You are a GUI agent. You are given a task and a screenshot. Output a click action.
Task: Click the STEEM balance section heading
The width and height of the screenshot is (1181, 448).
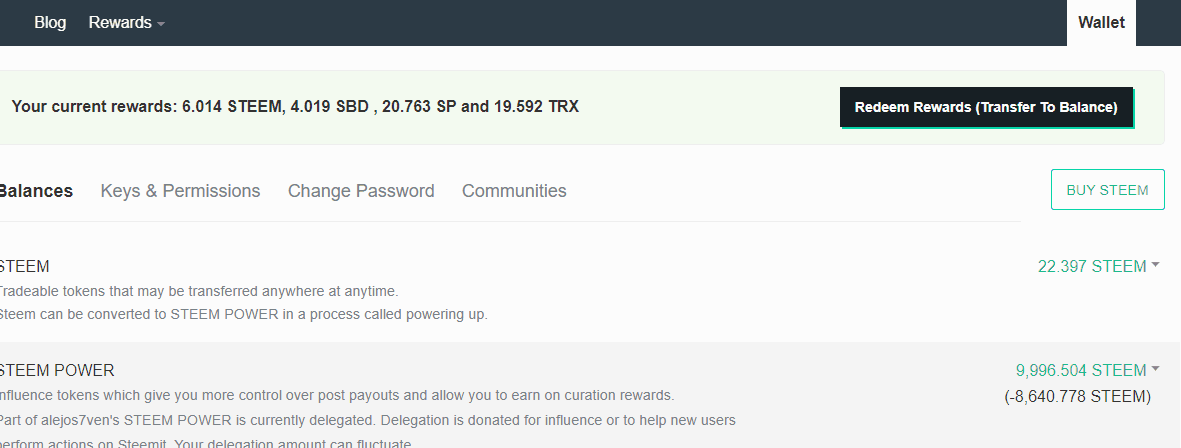[x=24, y=267]
